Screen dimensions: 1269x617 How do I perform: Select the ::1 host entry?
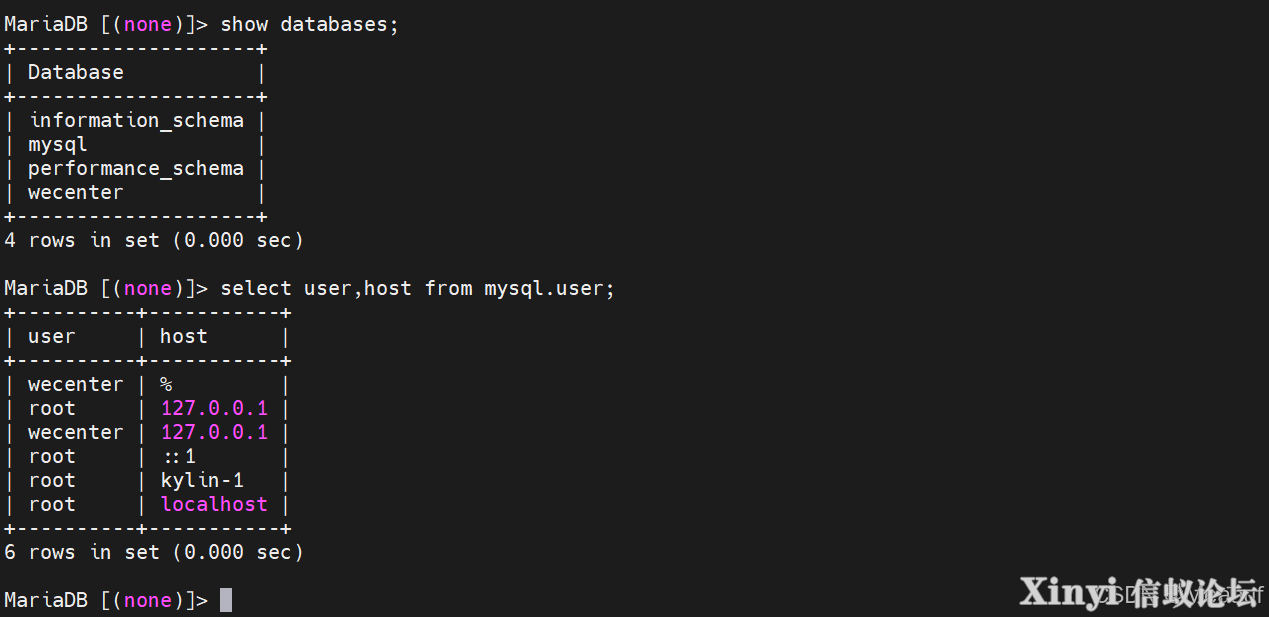(178, 456)
